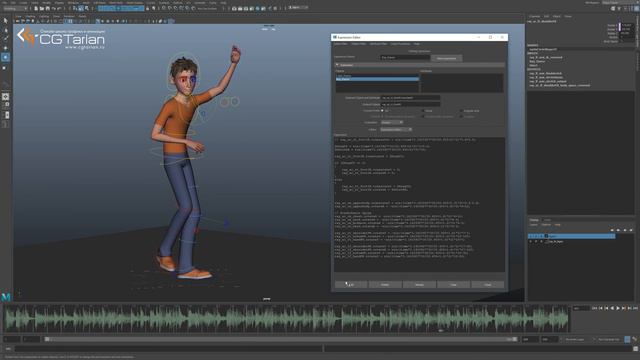Play the animation forwards
640x360 pixels.
(x=618, y=308)
